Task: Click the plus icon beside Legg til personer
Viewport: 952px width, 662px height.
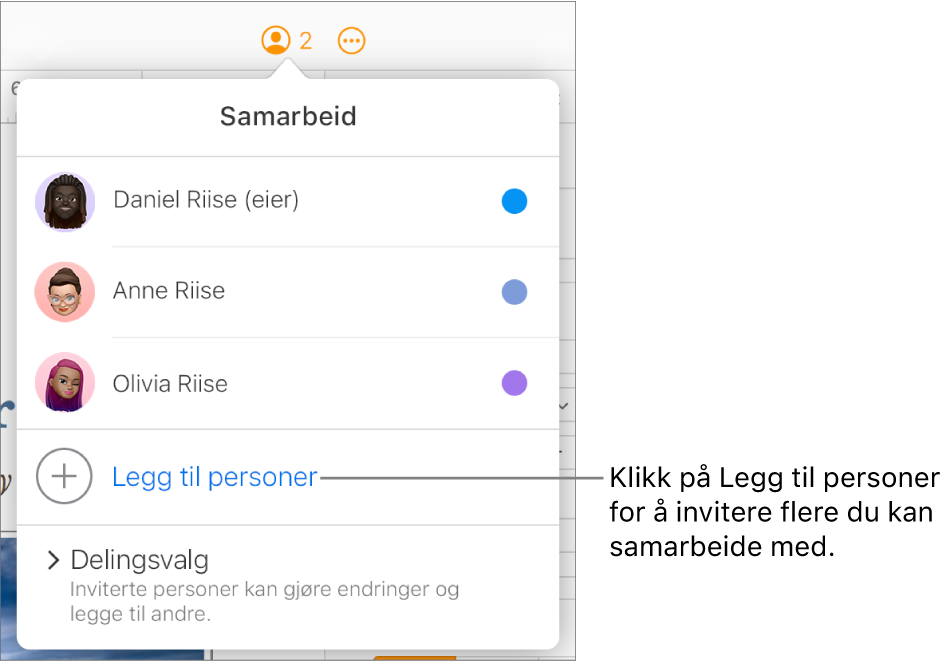Action: coord(63,477)
